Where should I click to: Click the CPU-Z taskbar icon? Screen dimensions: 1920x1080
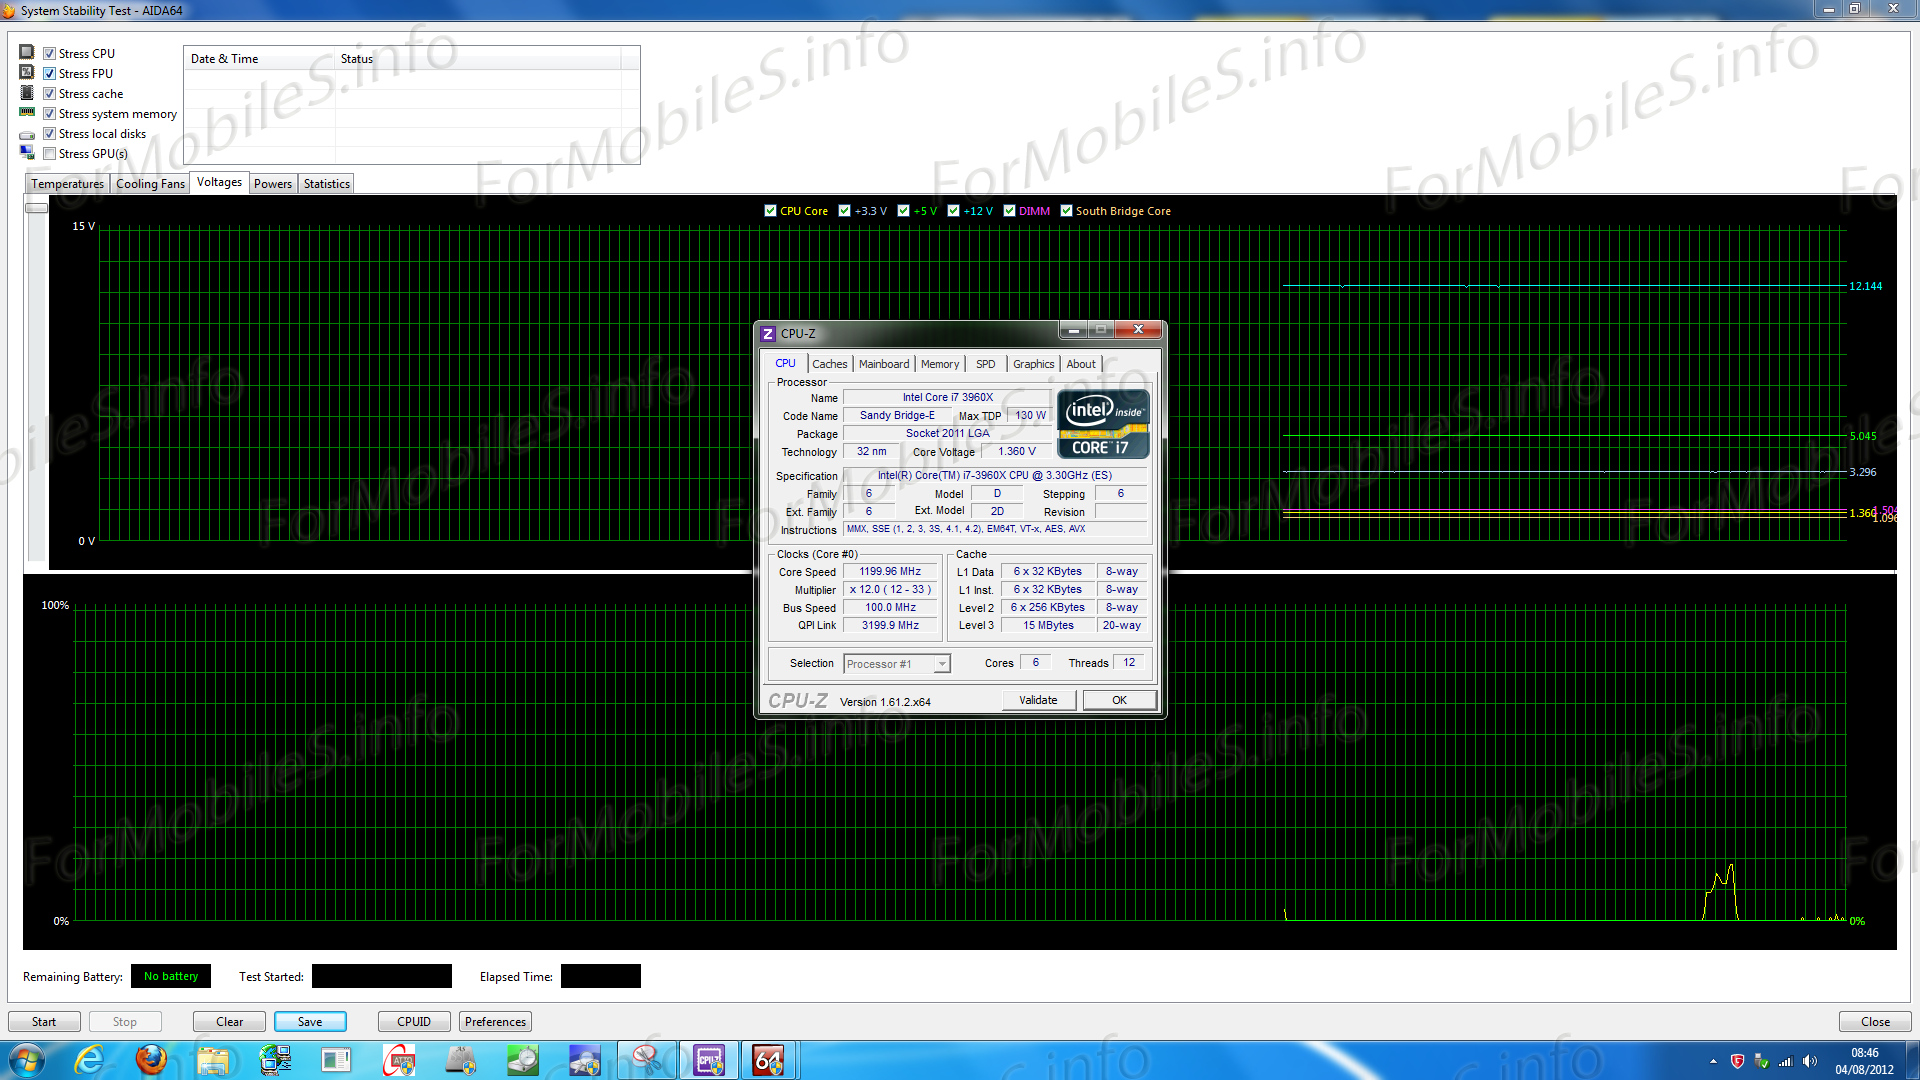tap(709, 1060)
